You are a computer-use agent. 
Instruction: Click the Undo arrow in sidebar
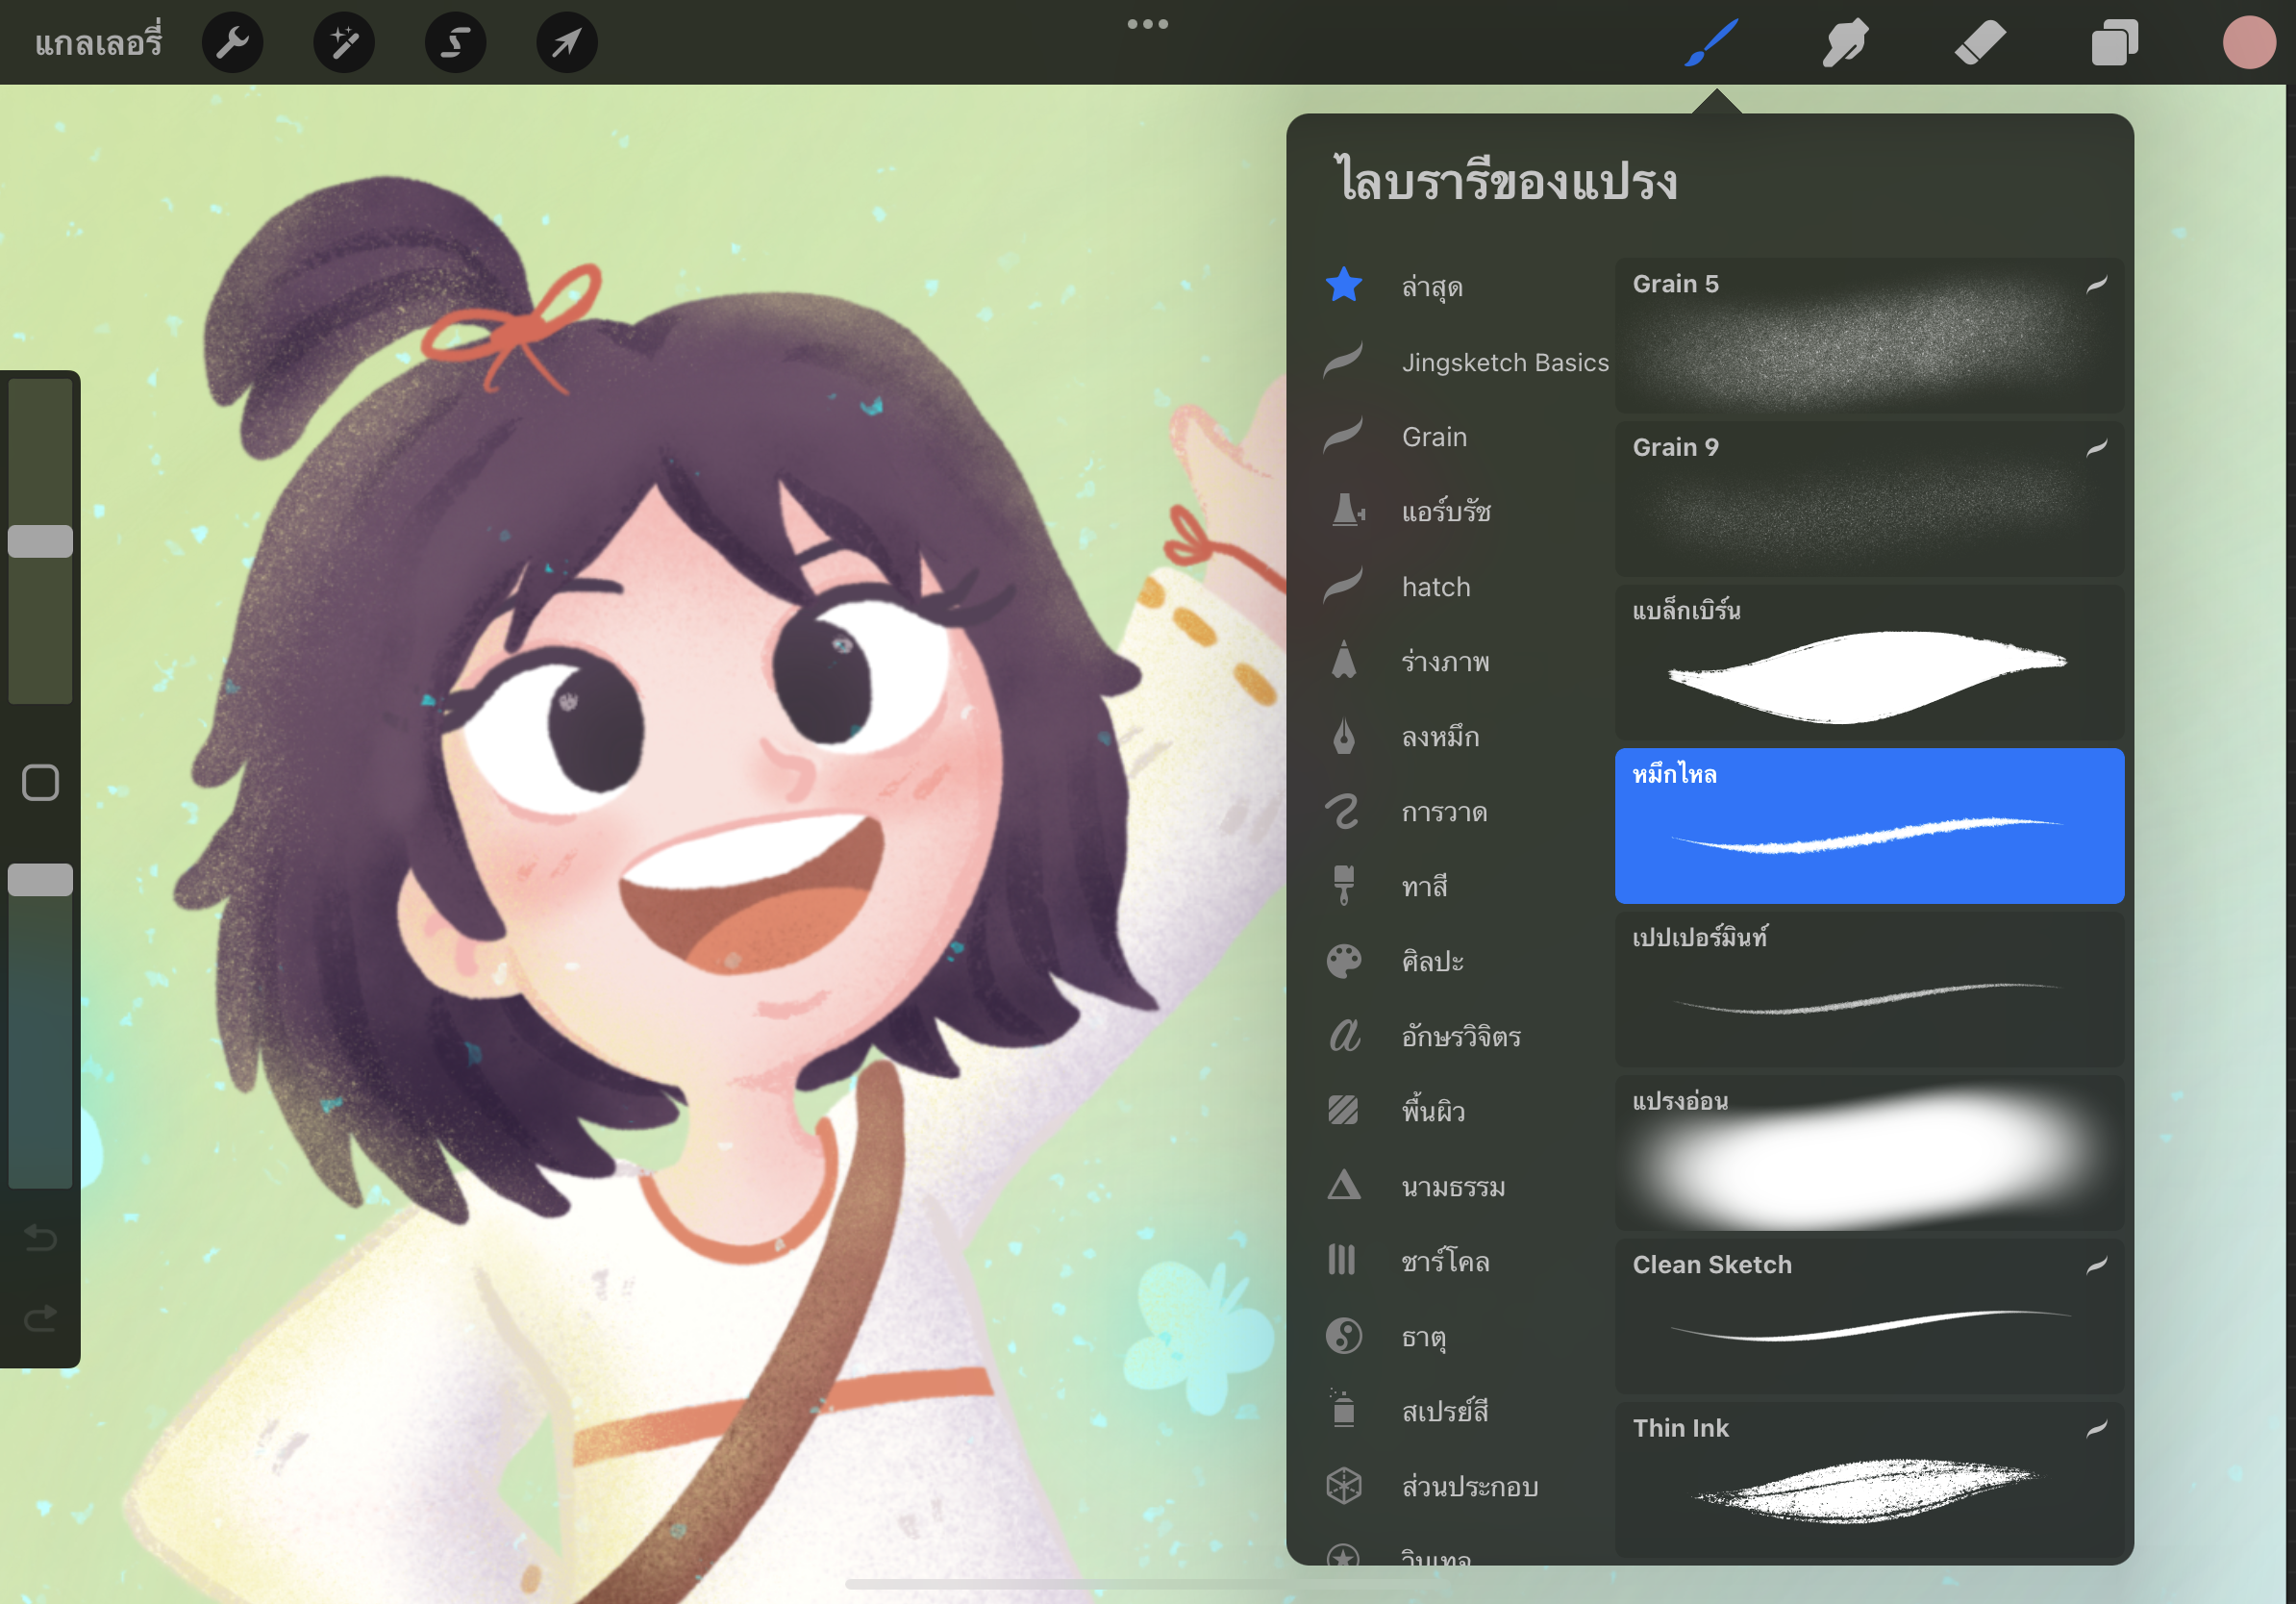pyautogui.click(x=40, y=1239)
